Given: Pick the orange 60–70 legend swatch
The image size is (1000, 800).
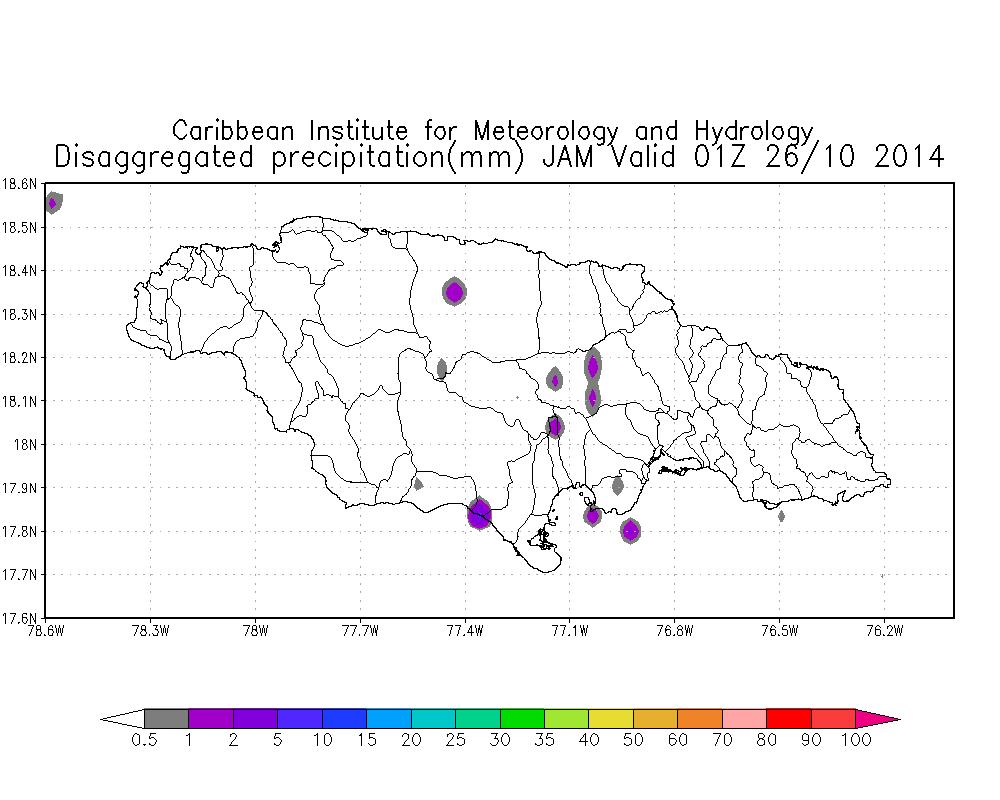Looking at the screenshot, I should click(x=700, y=718).
